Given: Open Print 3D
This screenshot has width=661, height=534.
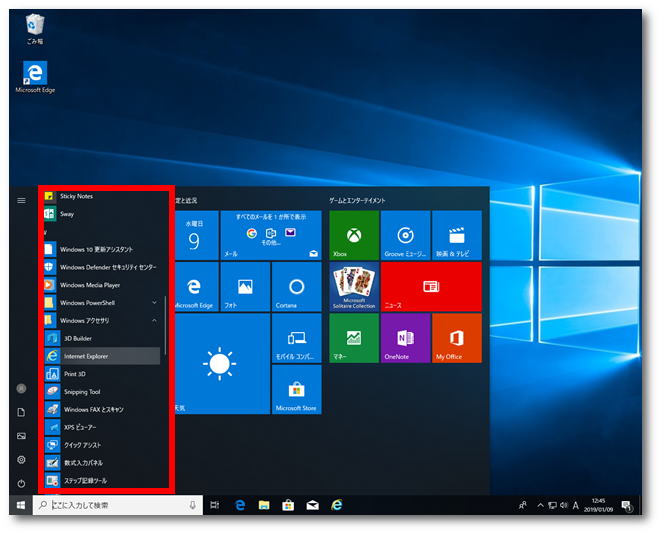Looking at the screenshot, I should [102, 374].
